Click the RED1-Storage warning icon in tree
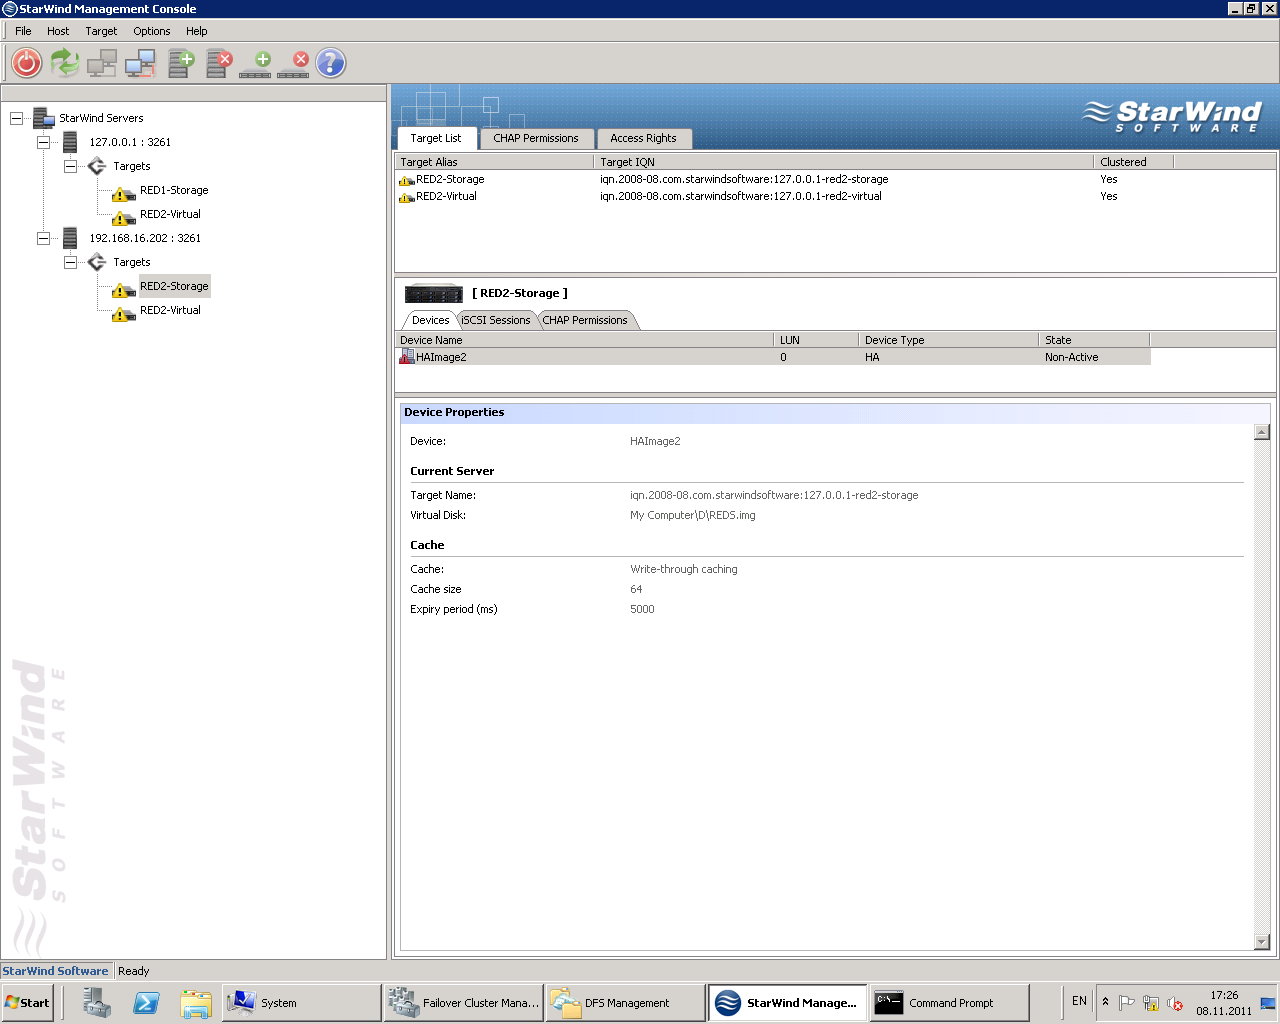The width and height of the screenshot is (1280, 1024). 124,193
